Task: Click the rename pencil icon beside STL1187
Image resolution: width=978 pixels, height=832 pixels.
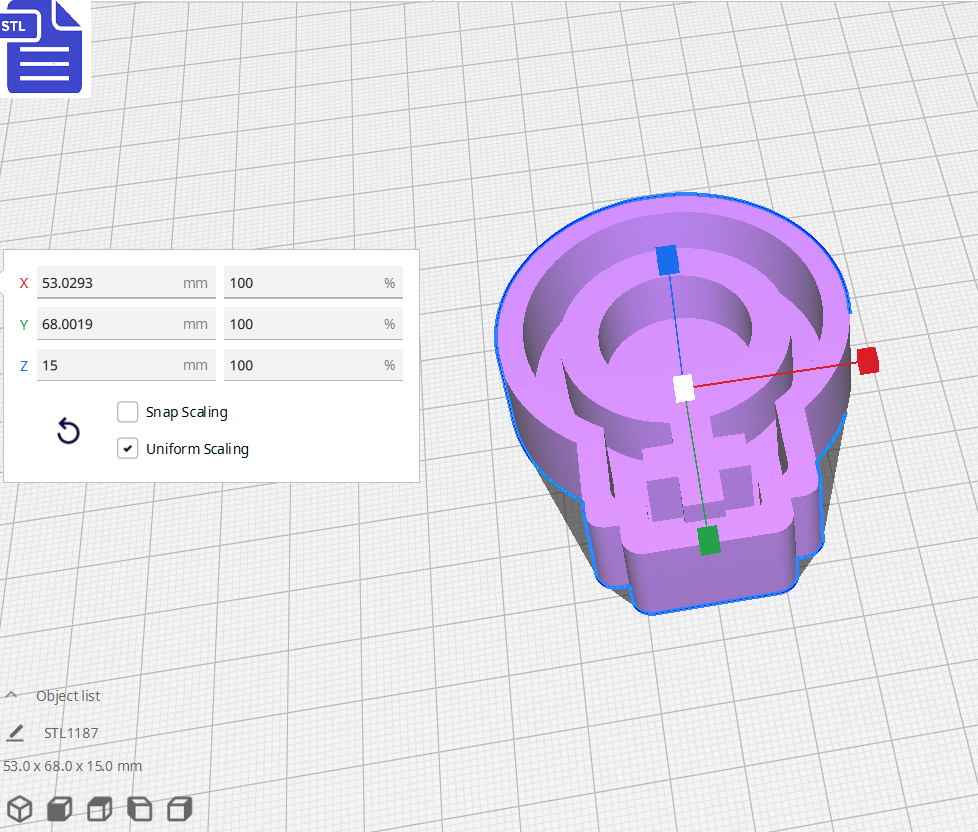Action: (14, 733)
